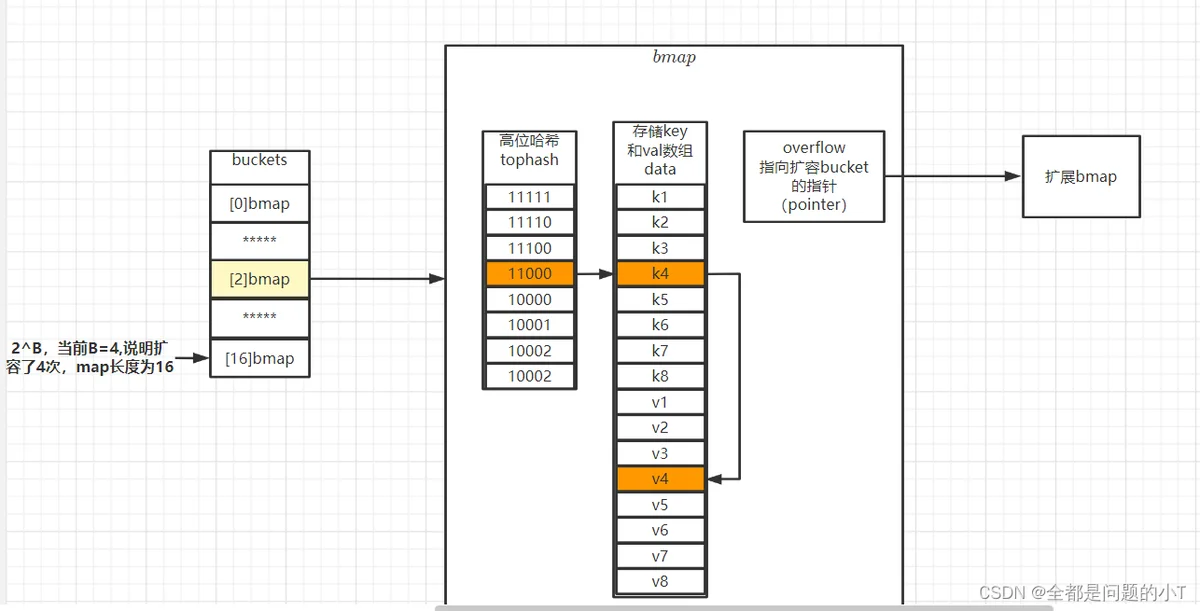Click the horizontal scrollbar at the bottom
The height and width of the screenshot is (611, 1200).
[x=743, y=607]
